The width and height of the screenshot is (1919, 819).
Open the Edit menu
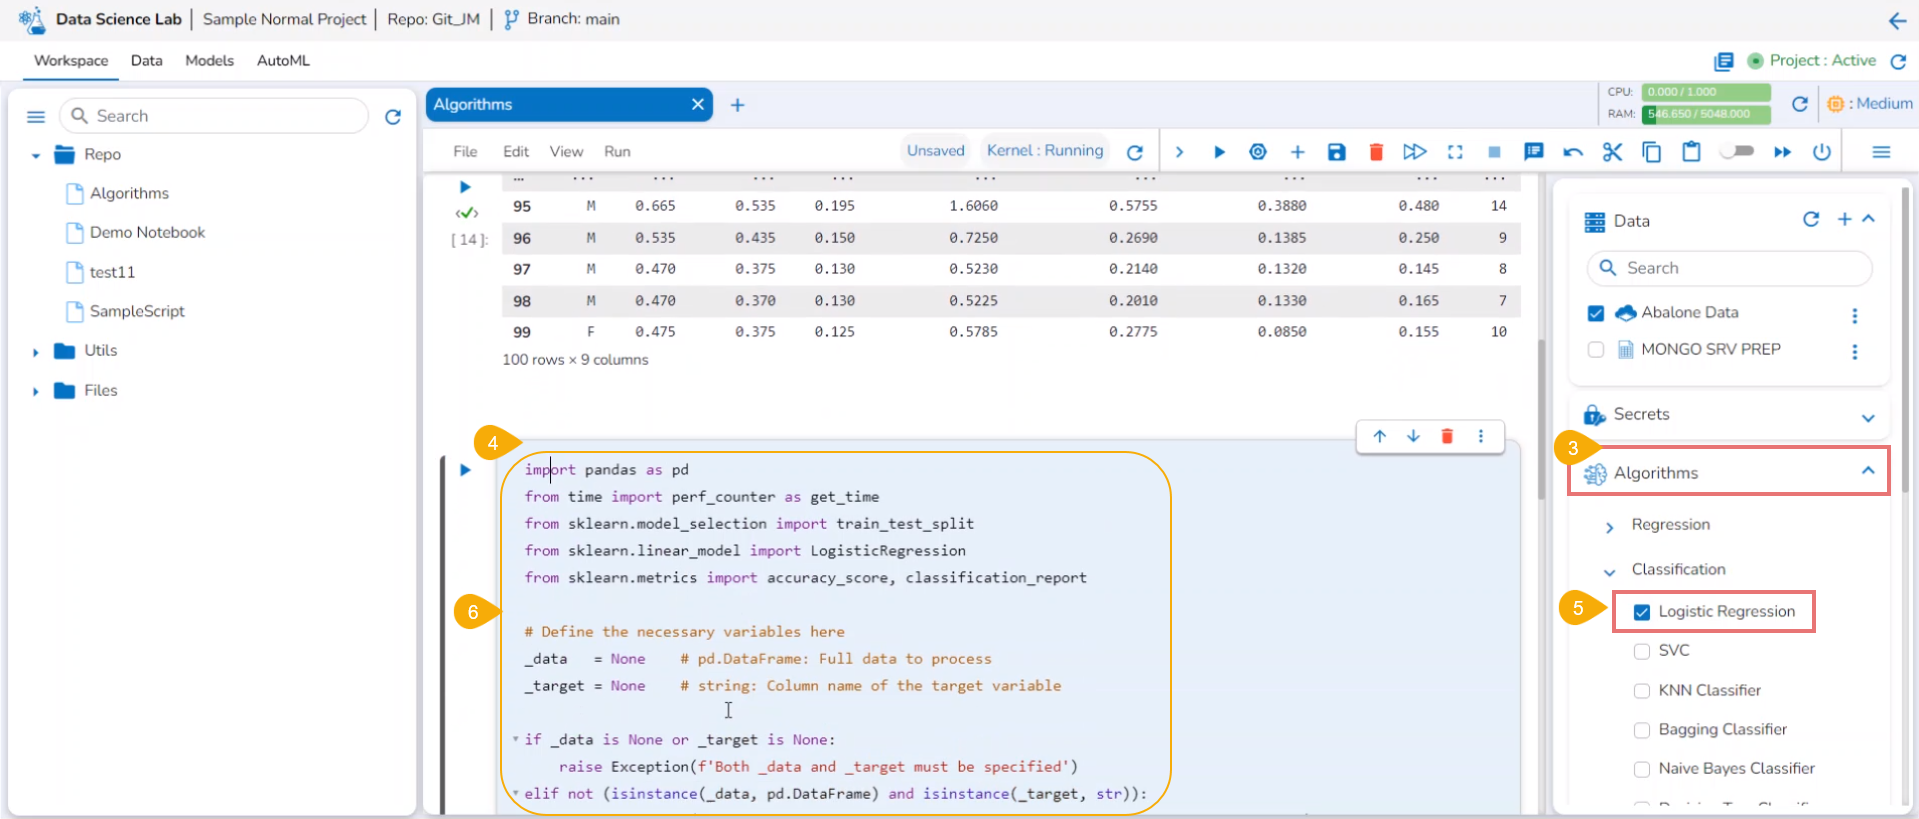516,152
